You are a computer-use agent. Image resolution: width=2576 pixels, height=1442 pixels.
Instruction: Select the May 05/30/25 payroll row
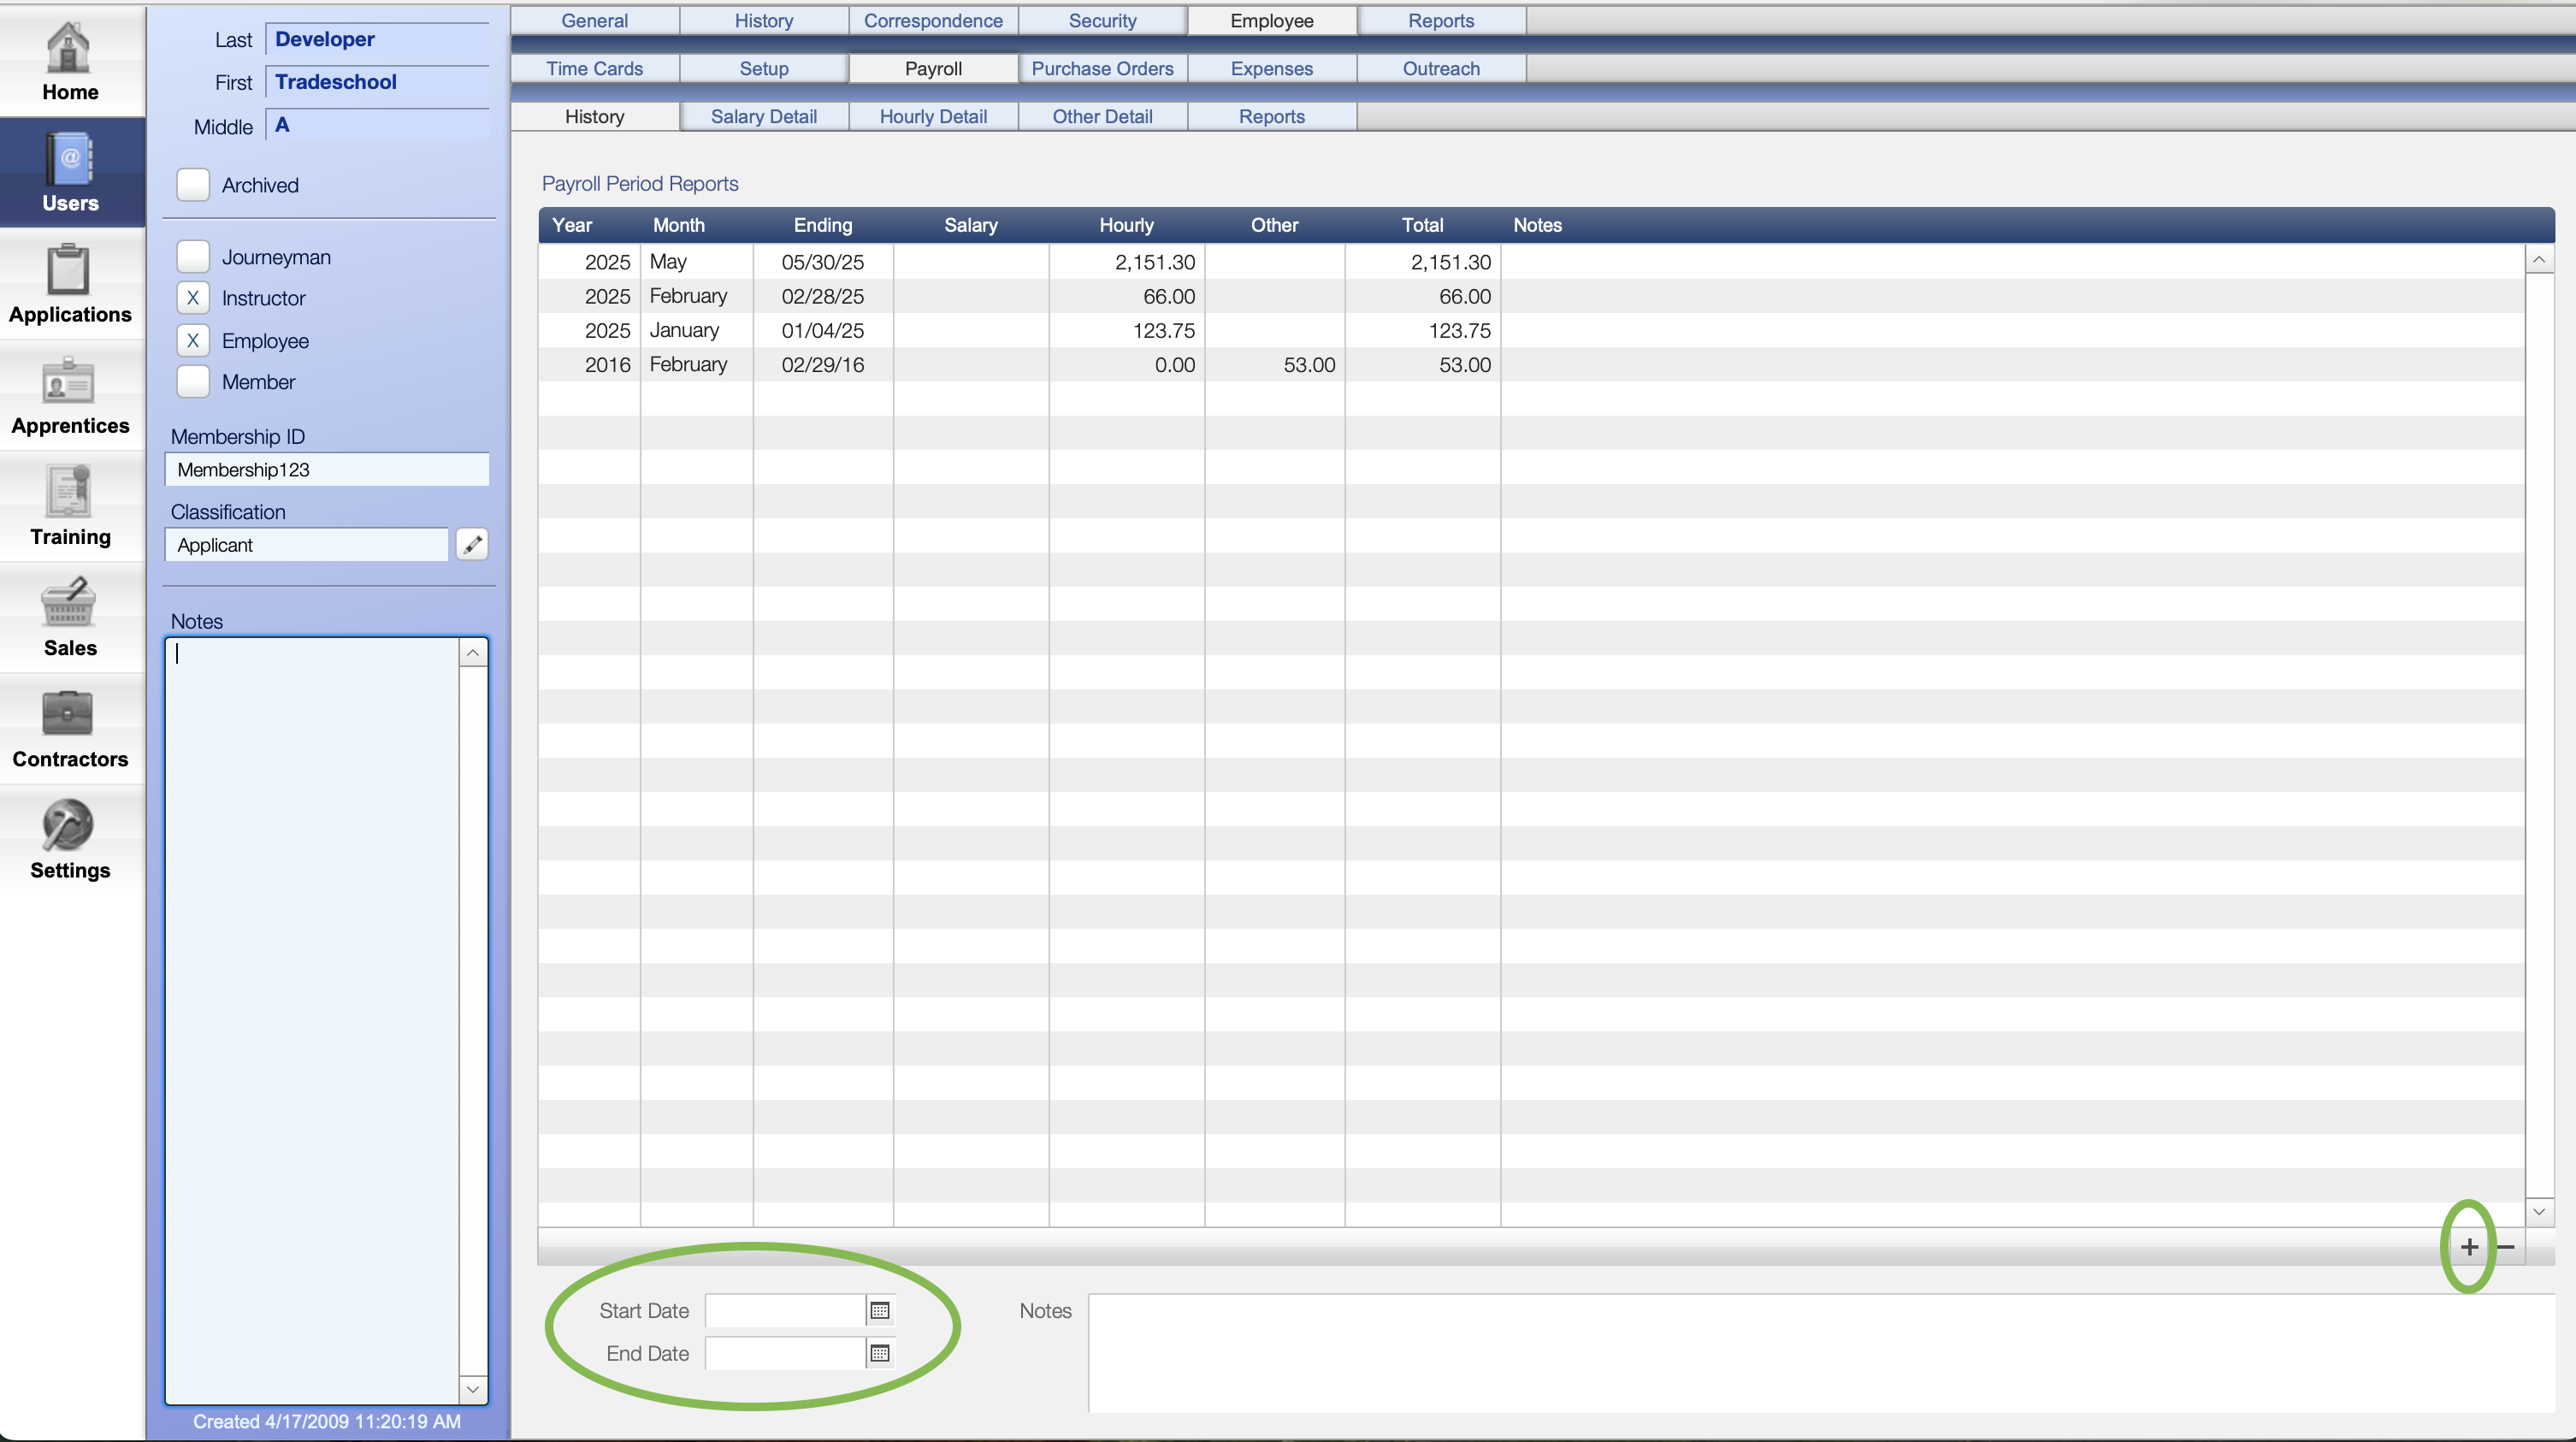1531,262
